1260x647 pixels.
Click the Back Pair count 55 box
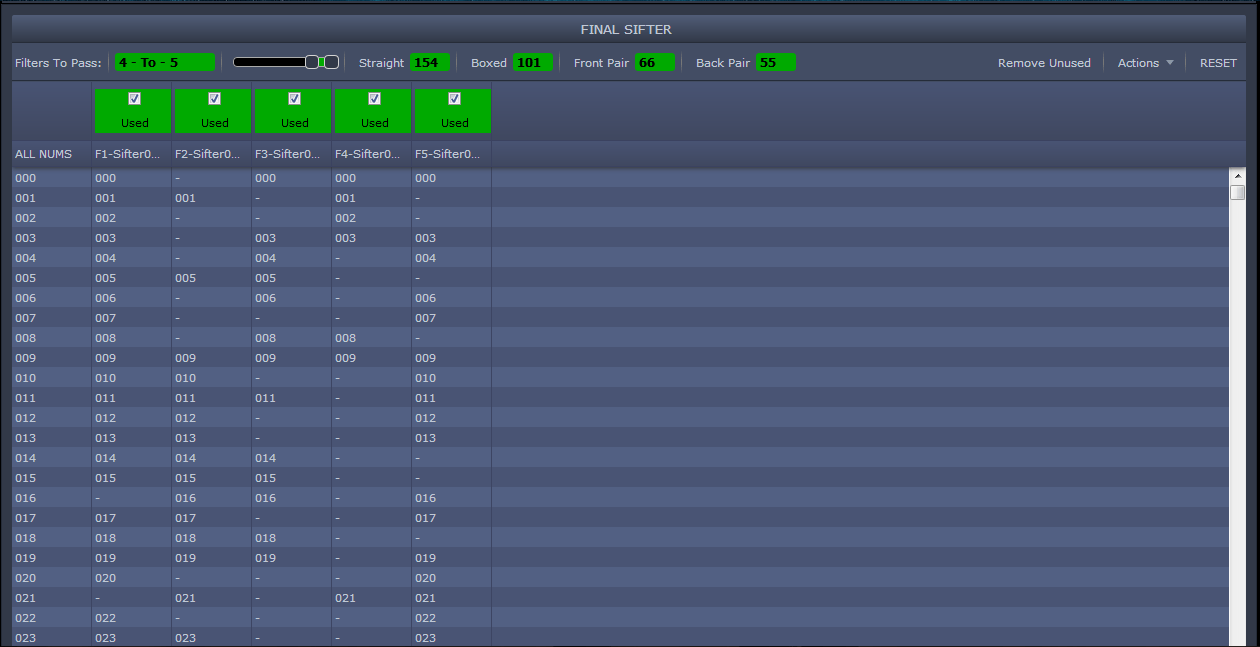(x=776, y=62)
